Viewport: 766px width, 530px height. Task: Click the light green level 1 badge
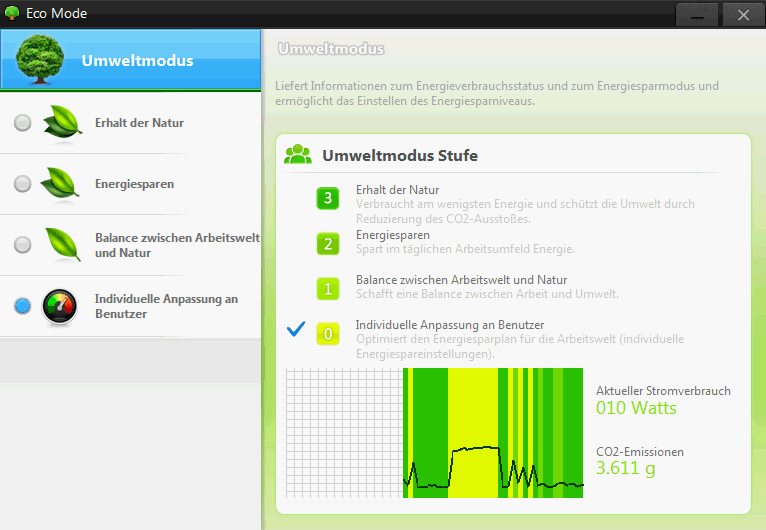328,288
